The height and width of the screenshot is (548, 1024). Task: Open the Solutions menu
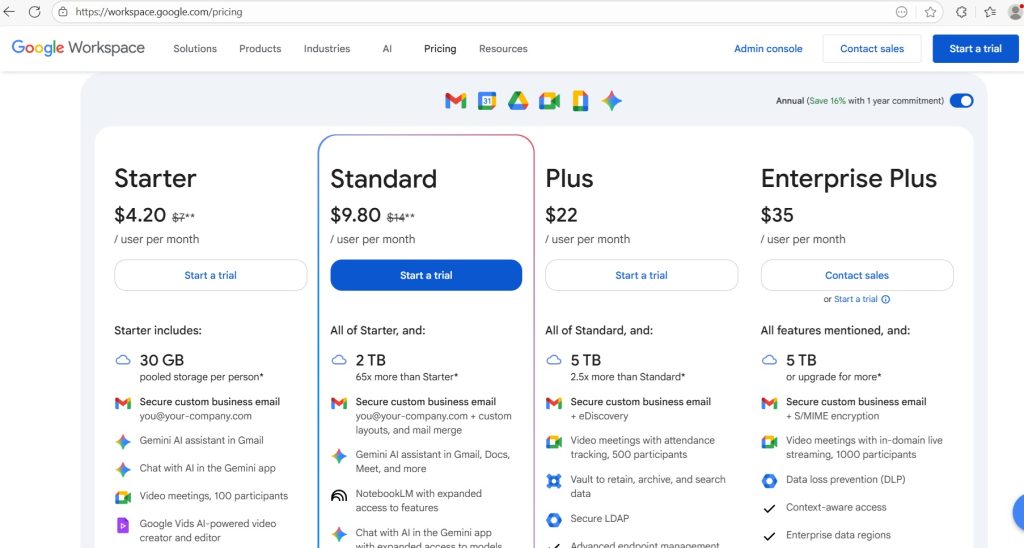coord(195,48)
